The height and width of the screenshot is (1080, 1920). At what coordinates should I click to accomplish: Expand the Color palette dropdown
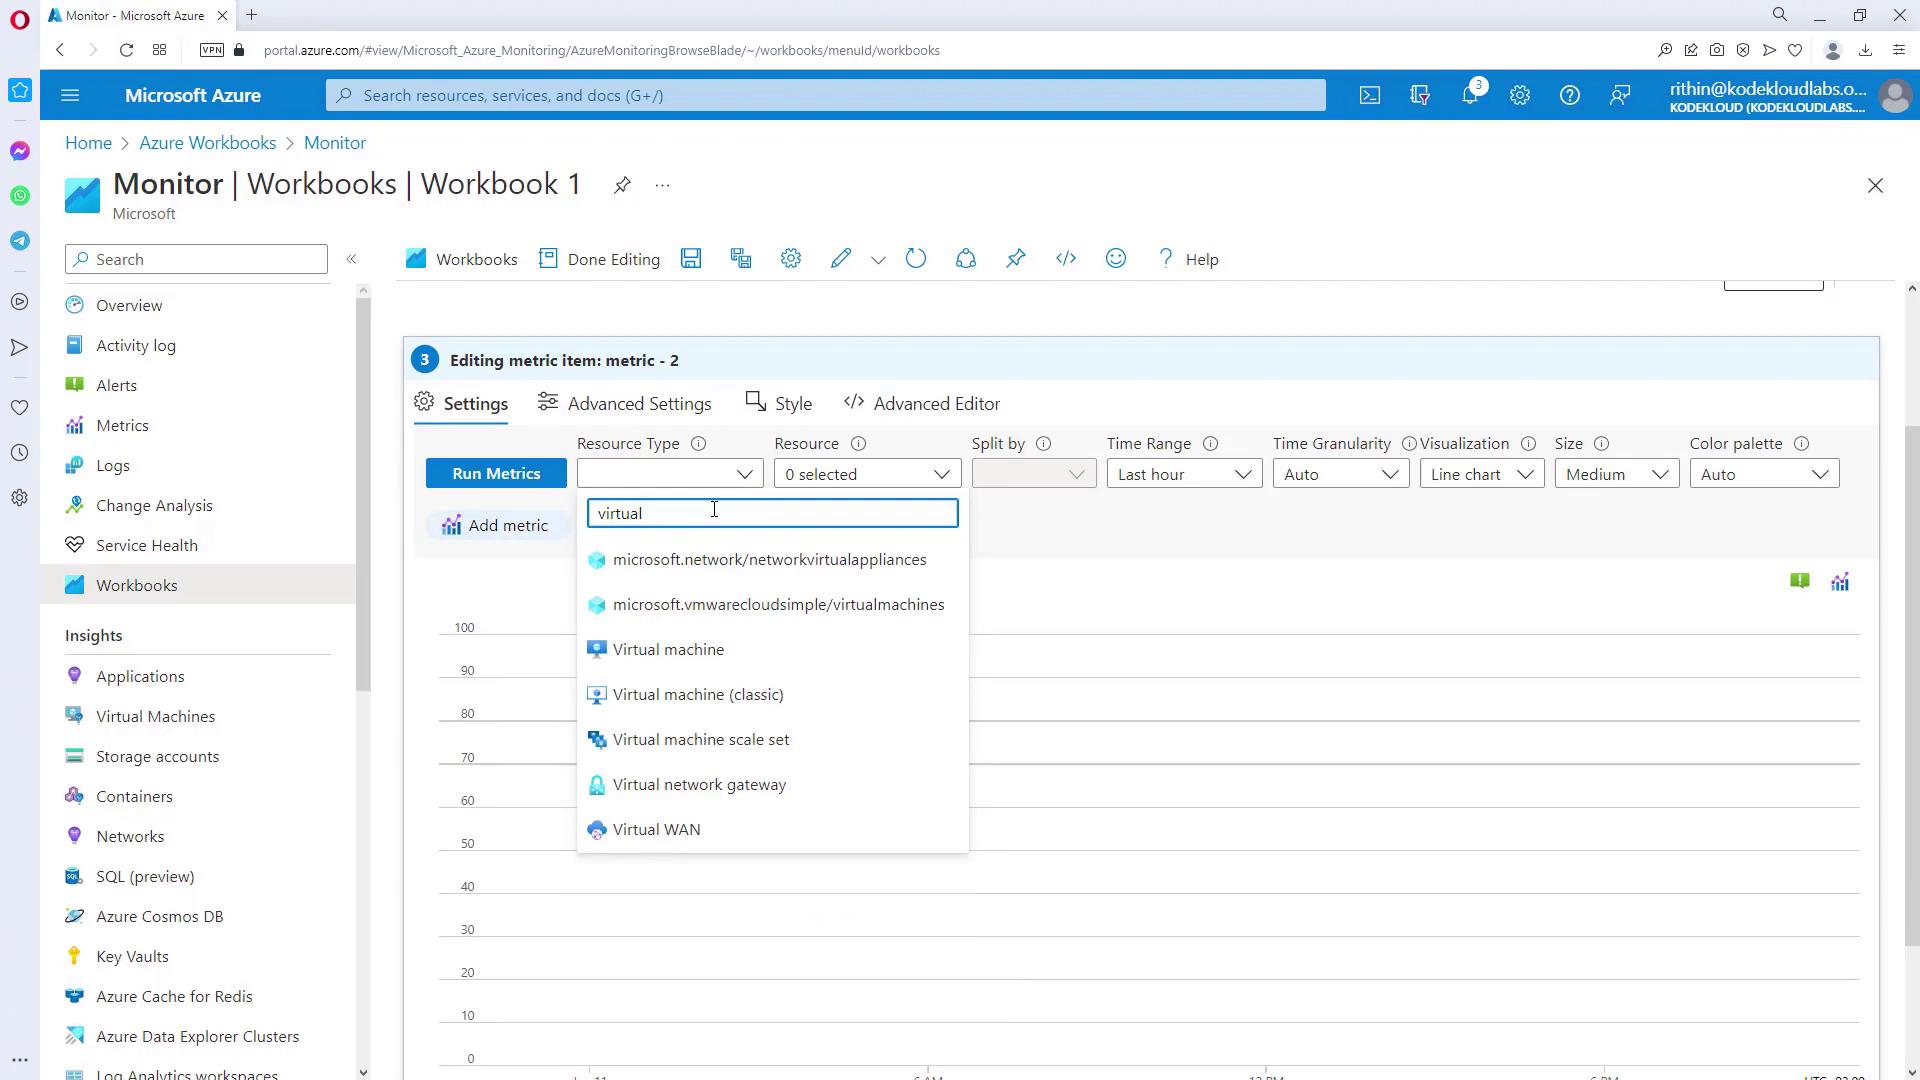tap(1764, 474)
